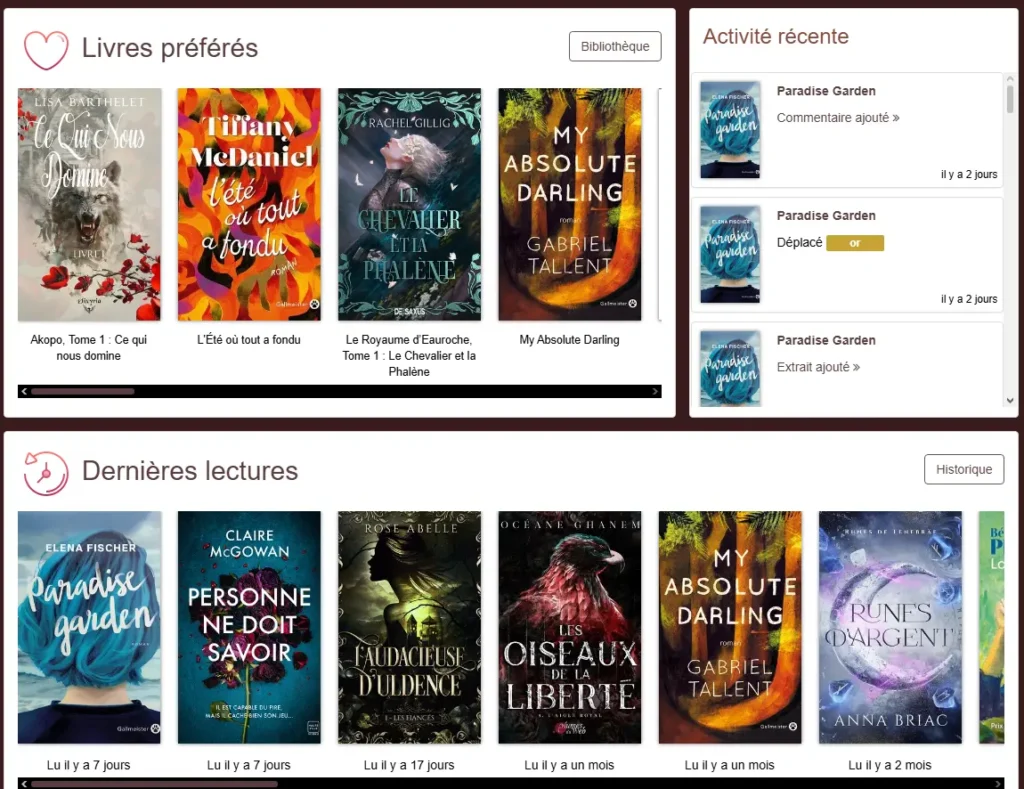Viewport: 1024px width, 789px height.
Task: Open Paradise Garden thumbnail in comment activity
Action: click(730, 129)
